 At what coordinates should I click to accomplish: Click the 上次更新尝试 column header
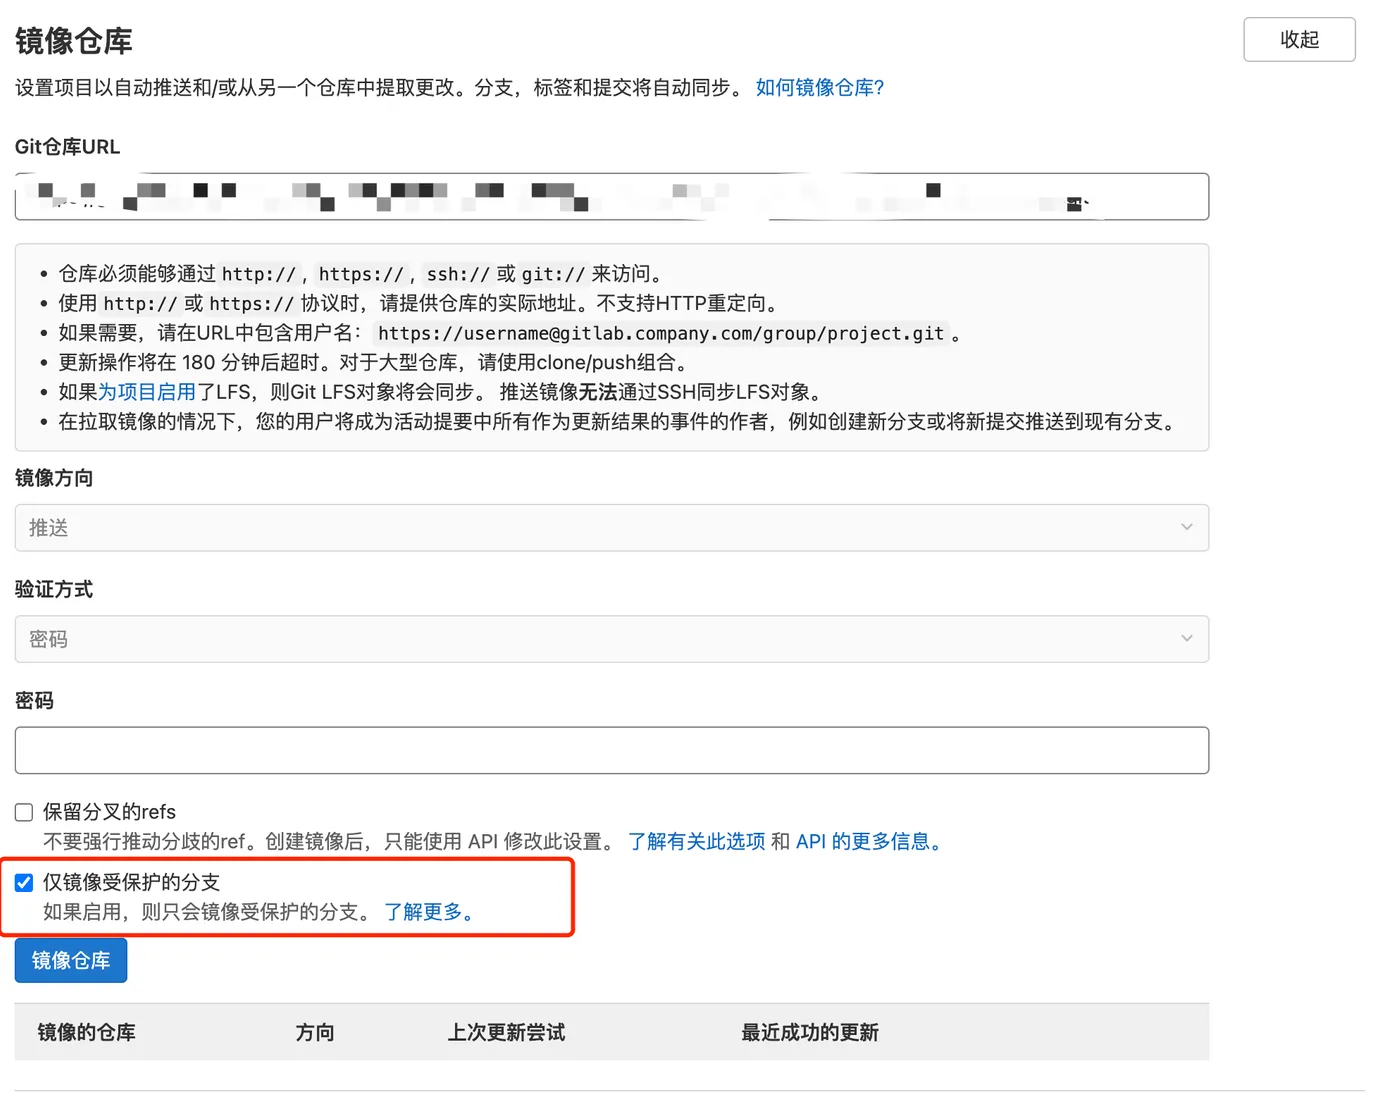tap(506, 1032)
